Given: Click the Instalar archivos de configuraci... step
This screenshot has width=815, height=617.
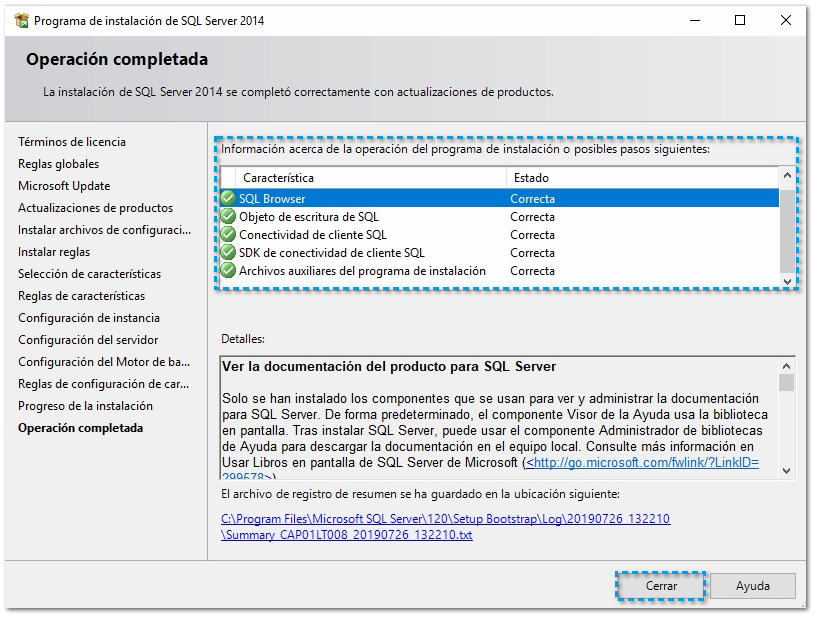Looking at the screenshot, I should coord(104,230).
